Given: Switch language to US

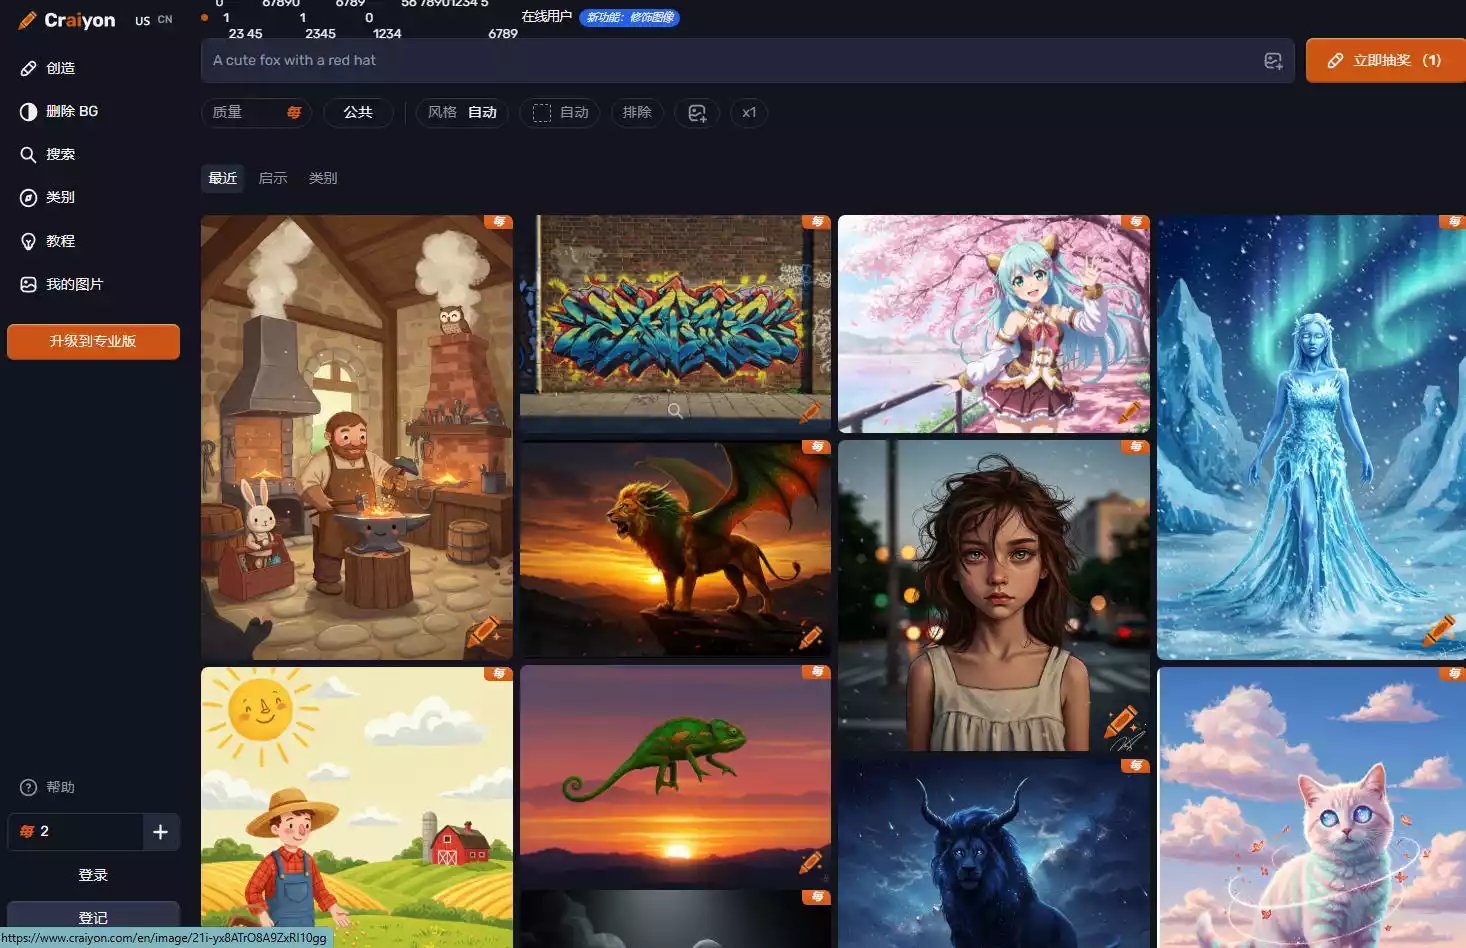Looking at the screenshot, I should click(143, 20).
